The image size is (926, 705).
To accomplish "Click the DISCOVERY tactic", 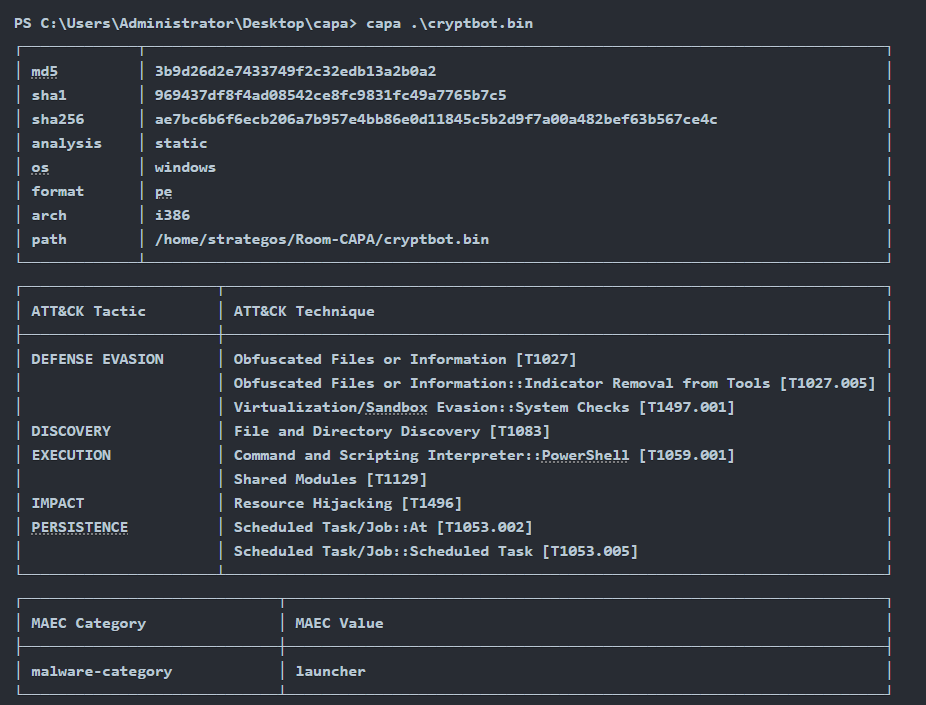I will (71, 432).
